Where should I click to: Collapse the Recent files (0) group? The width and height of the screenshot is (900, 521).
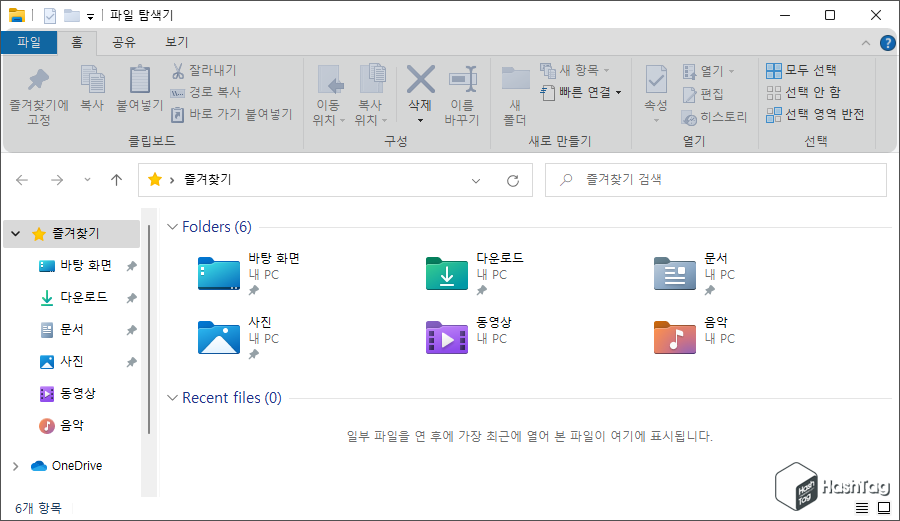point(172,398)
